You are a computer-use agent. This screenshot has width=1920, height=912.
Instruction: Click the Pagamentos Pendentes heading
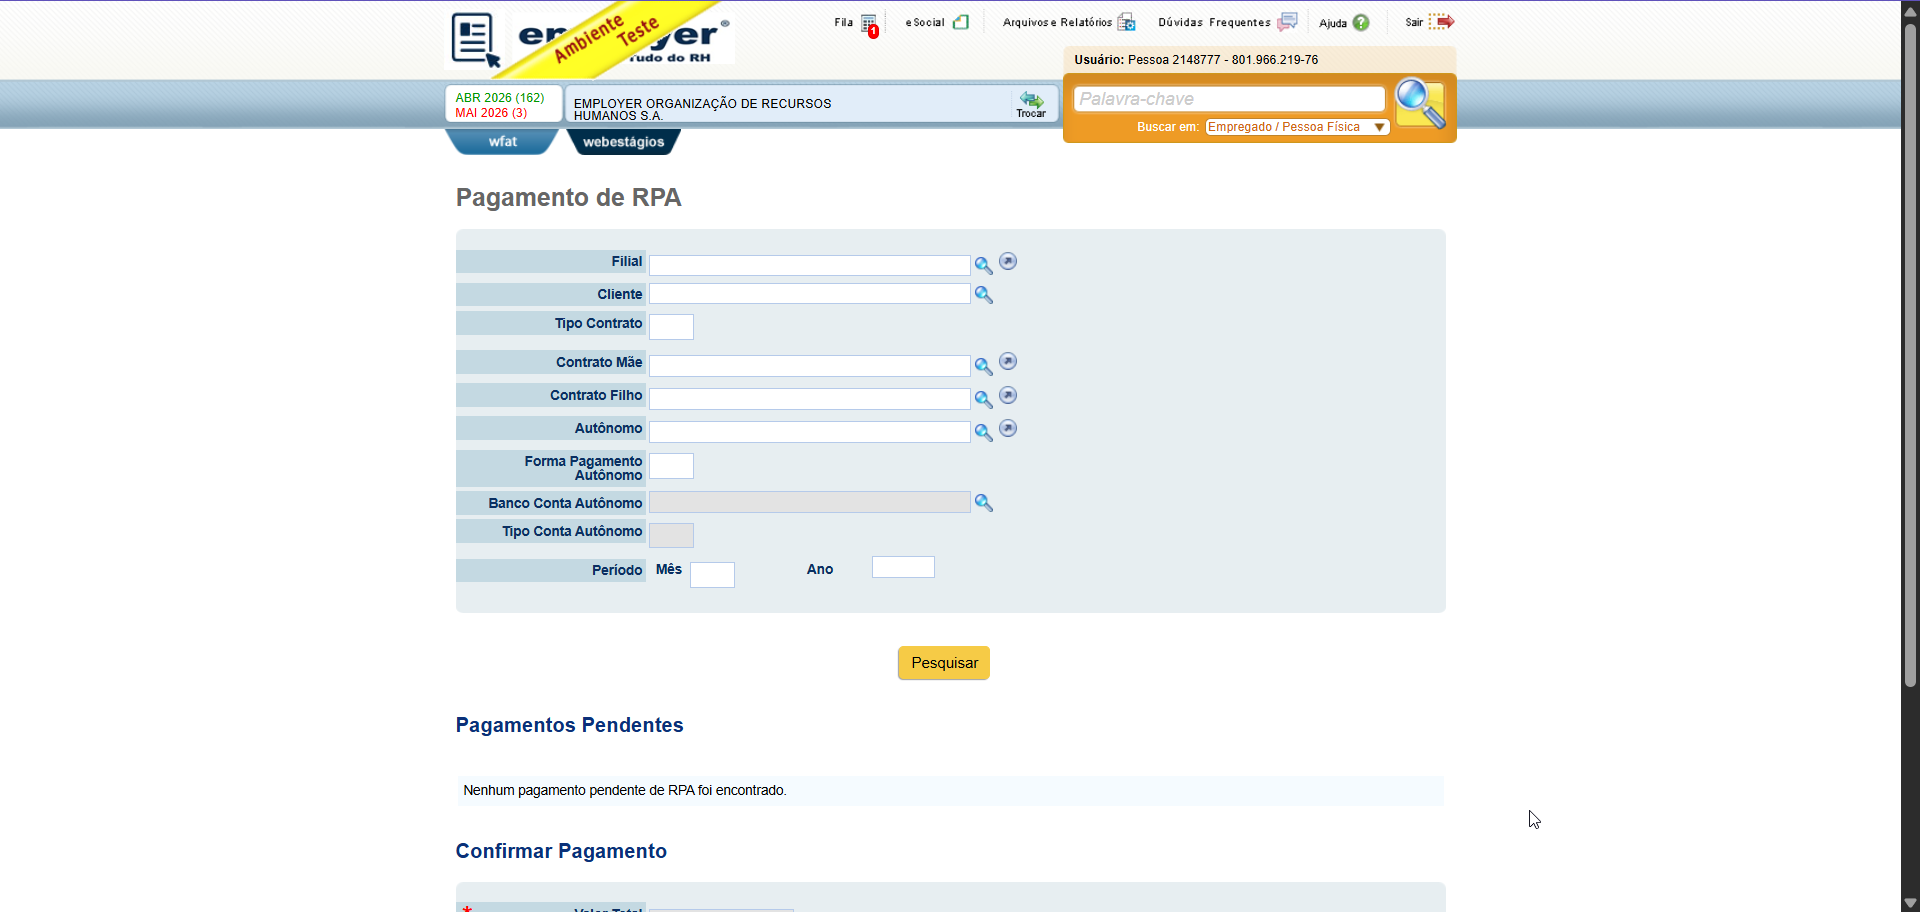coord(570,725)
